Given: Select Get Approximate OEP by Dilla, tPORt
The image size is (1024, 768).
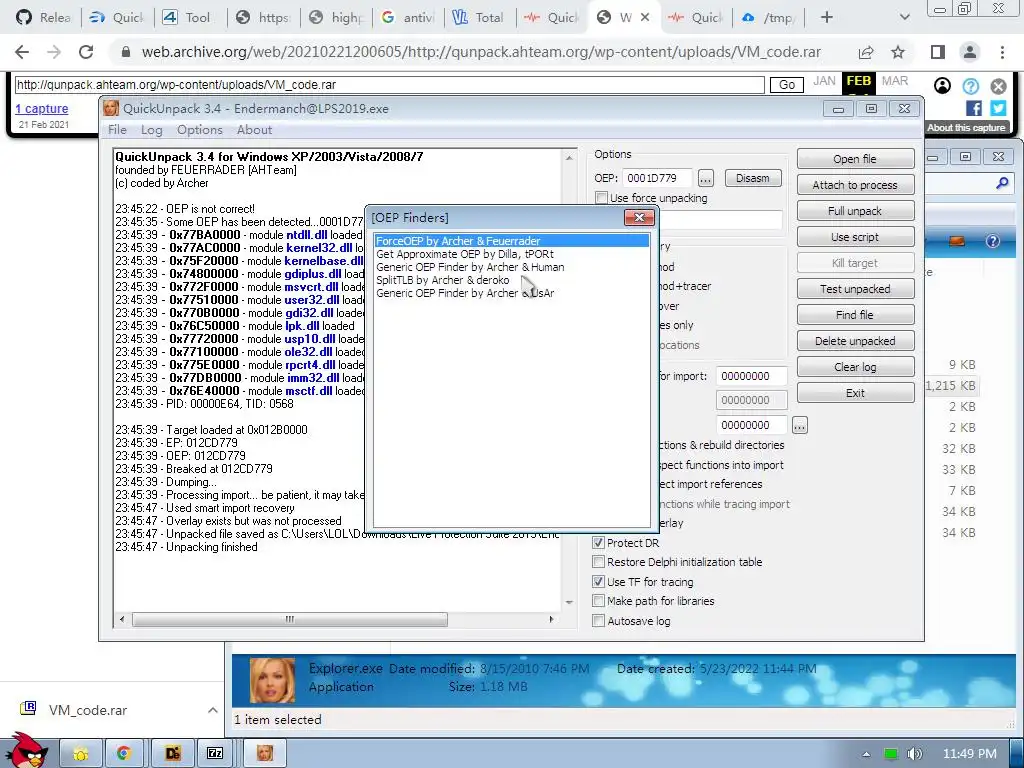Looking at the screenshot, I should tap(511, 254).
